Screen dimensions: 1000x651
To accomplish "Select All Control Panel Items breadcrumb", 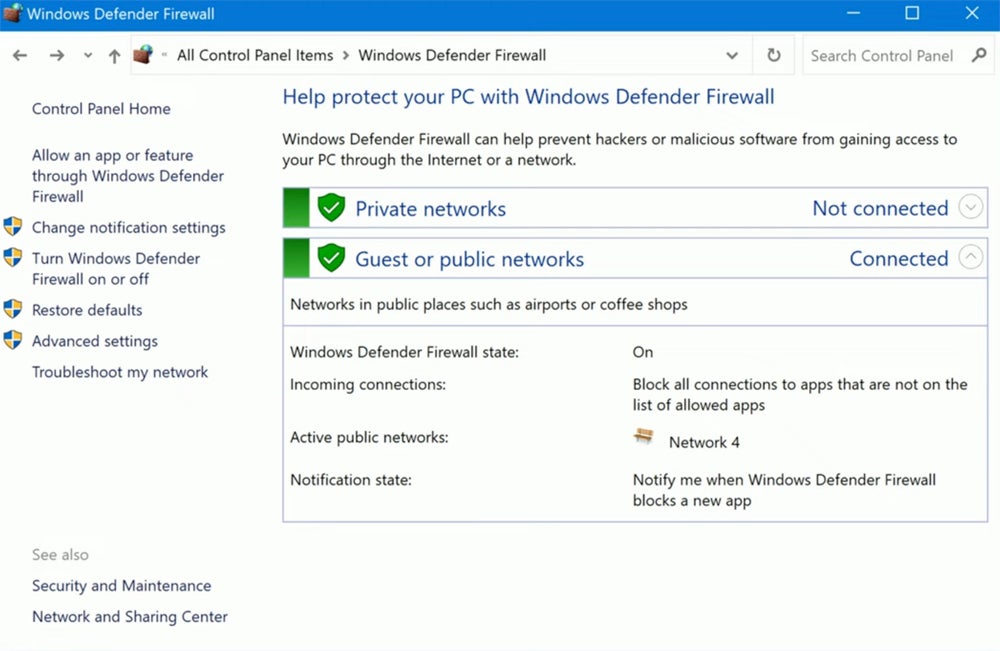I will [x=256, y=56].
